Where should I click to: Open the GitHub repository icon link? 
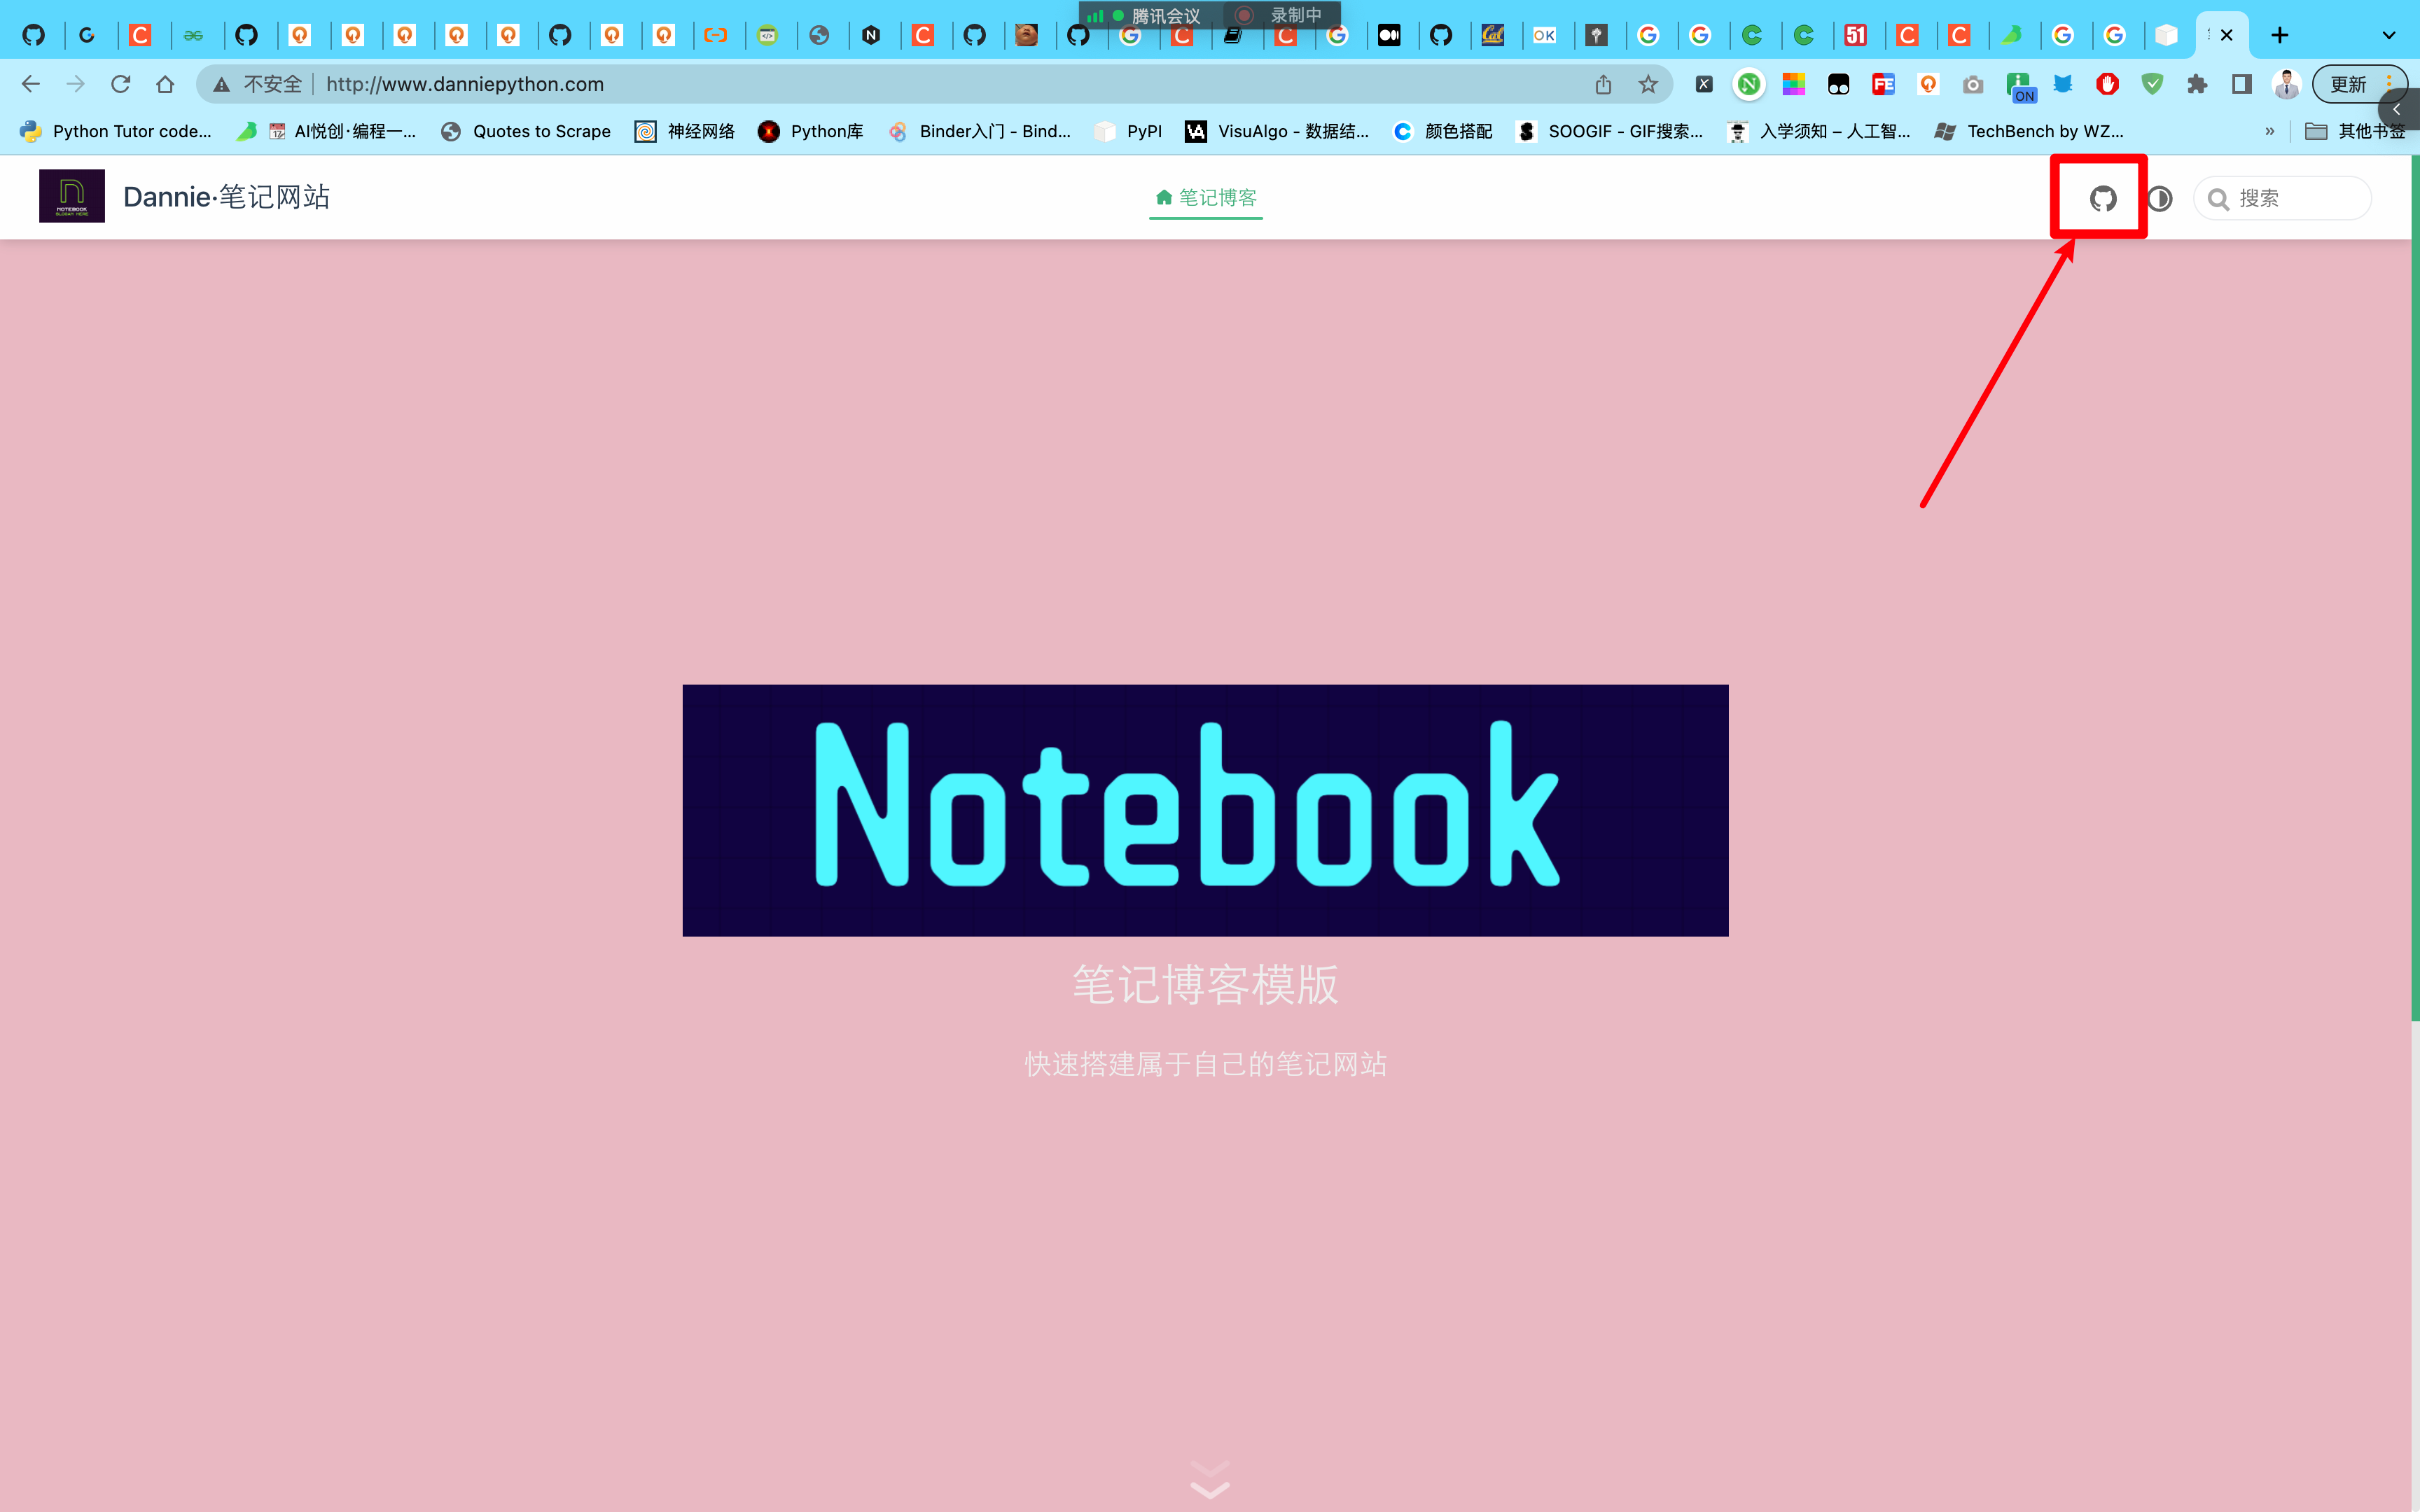tap(2103, 198)
